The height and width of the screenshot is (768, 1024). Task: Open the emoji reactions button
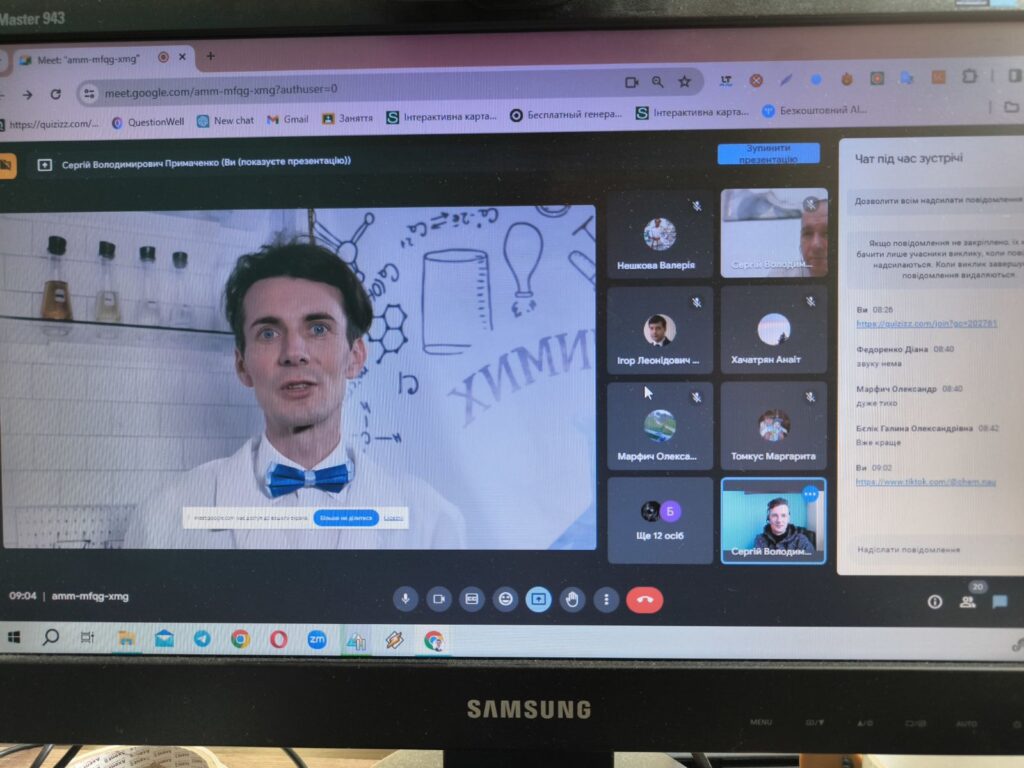[506, 599]
